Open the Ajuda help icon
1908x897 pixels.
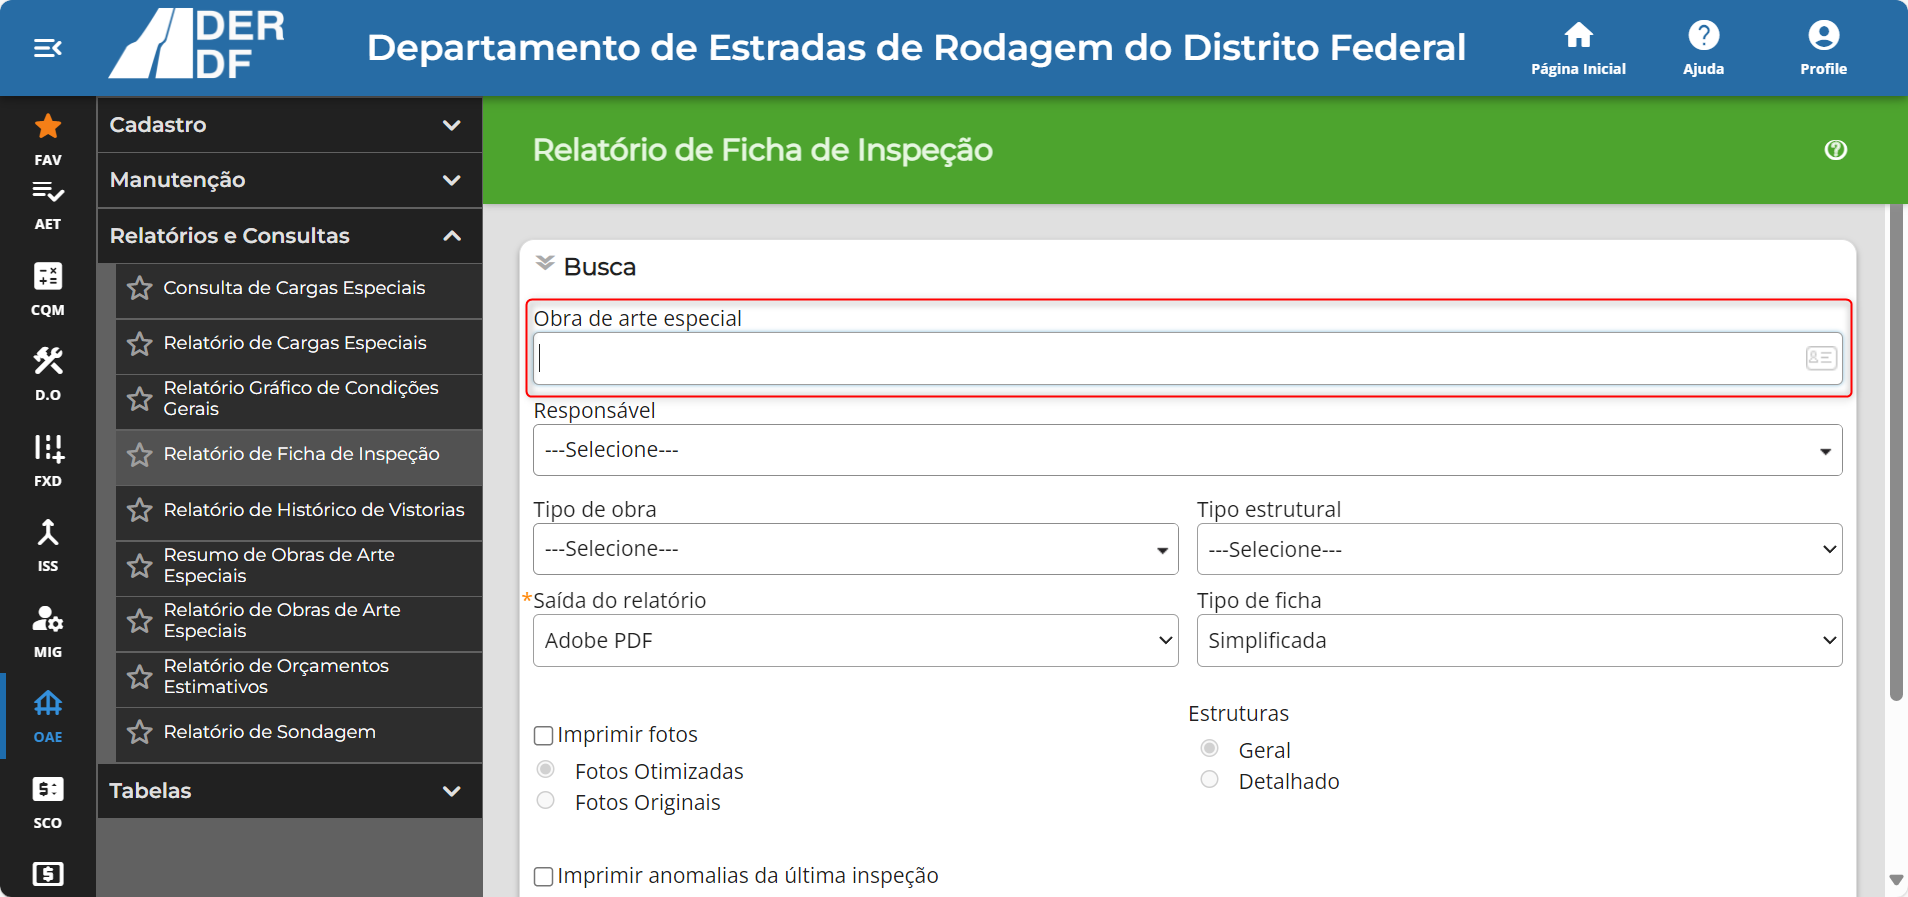pos(1703,48)
